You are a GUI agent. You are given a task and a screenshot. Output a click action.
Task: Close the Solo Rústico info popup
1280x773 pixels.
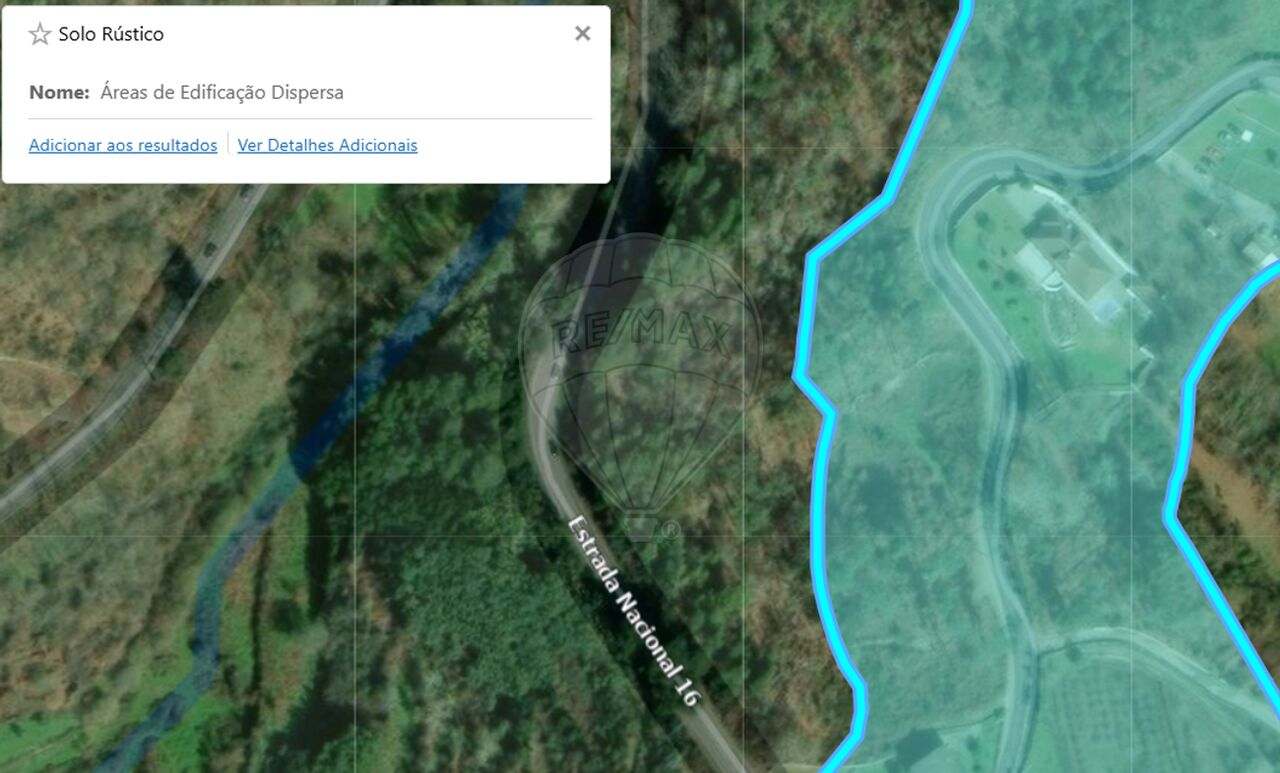(583, 33)
